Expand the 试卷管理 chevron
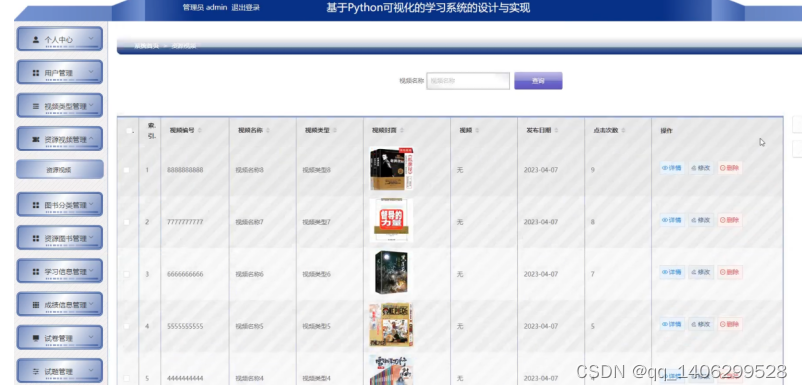Viewport: 802px width, 391px height. point(91,337)
